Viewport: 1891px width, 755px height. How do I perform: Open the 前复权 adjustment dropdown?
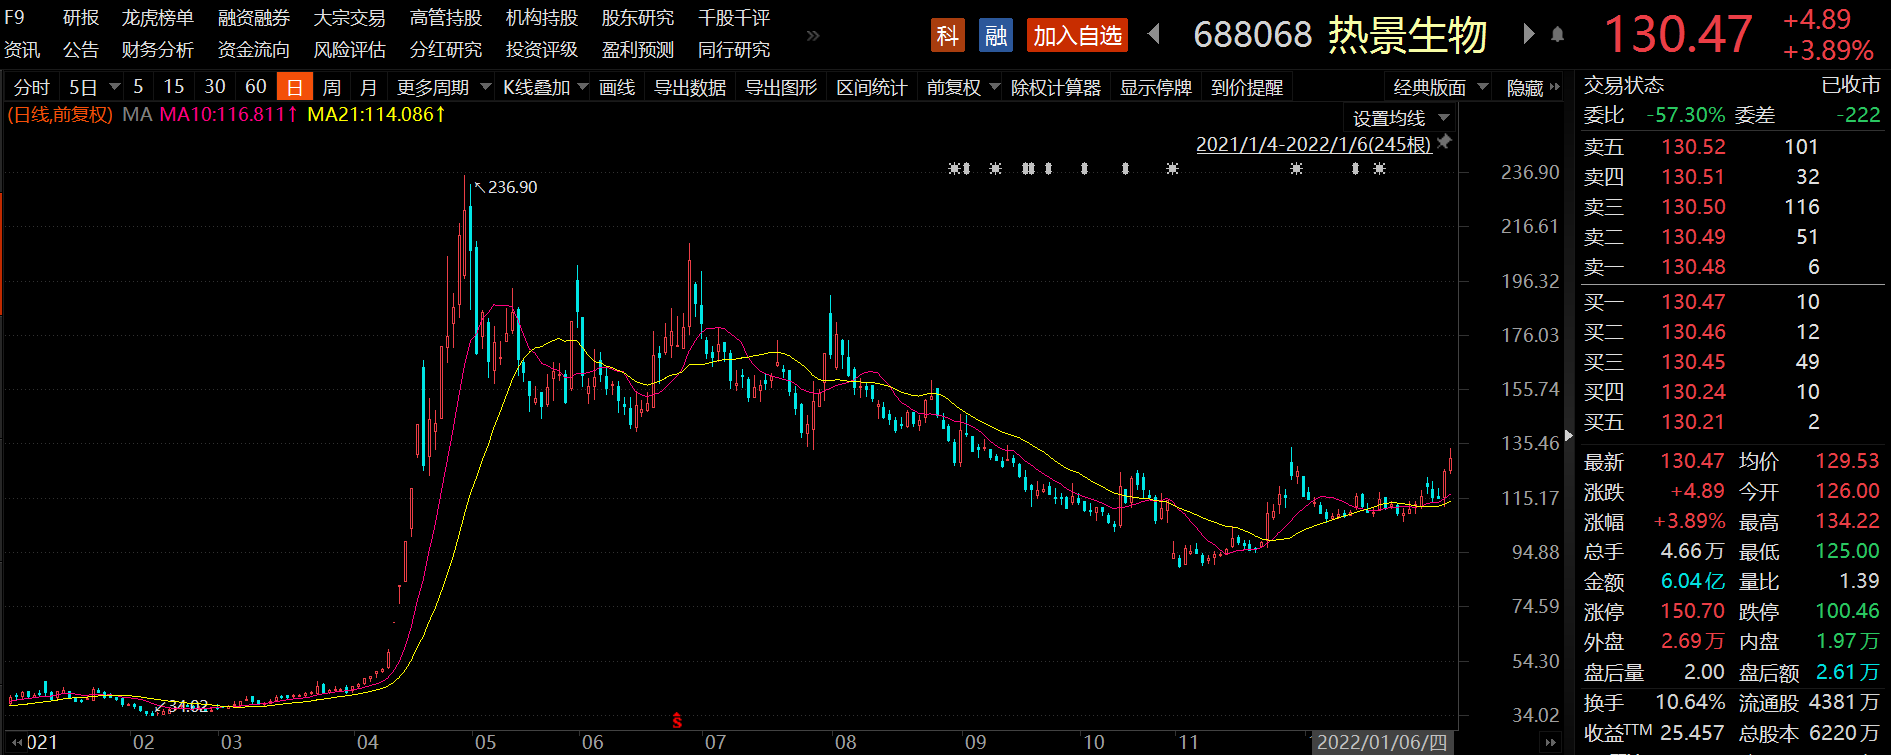coord(962,88)
